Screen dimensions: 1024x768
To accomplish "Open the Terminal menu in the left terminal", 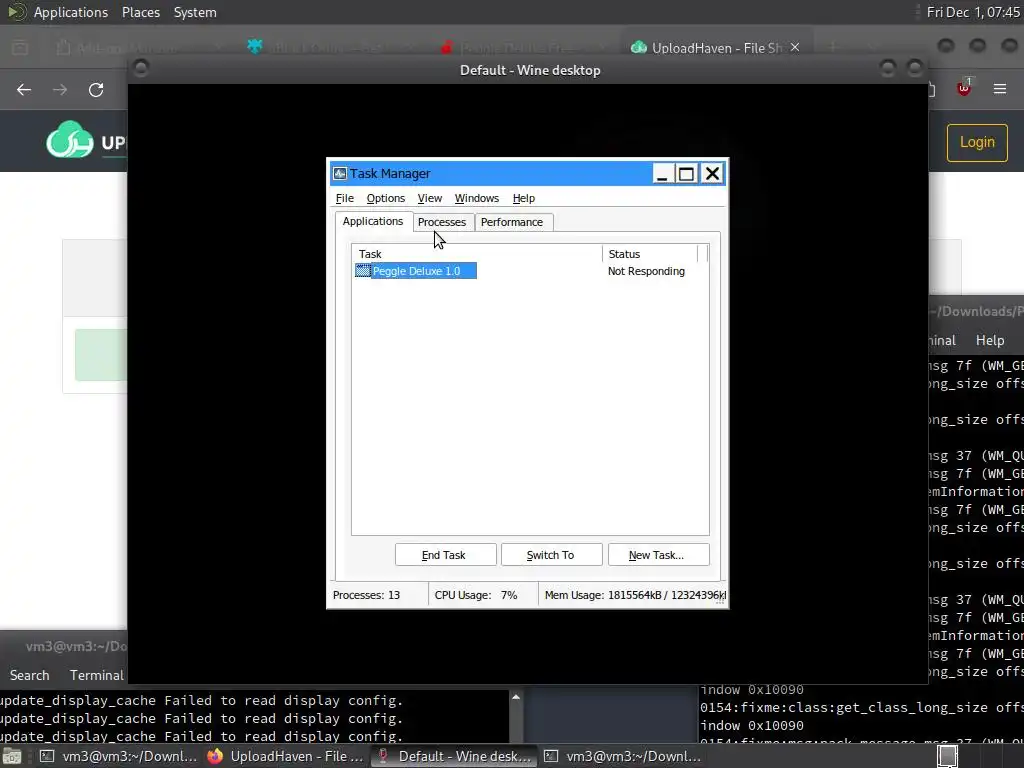I will [x=97, y=675].
